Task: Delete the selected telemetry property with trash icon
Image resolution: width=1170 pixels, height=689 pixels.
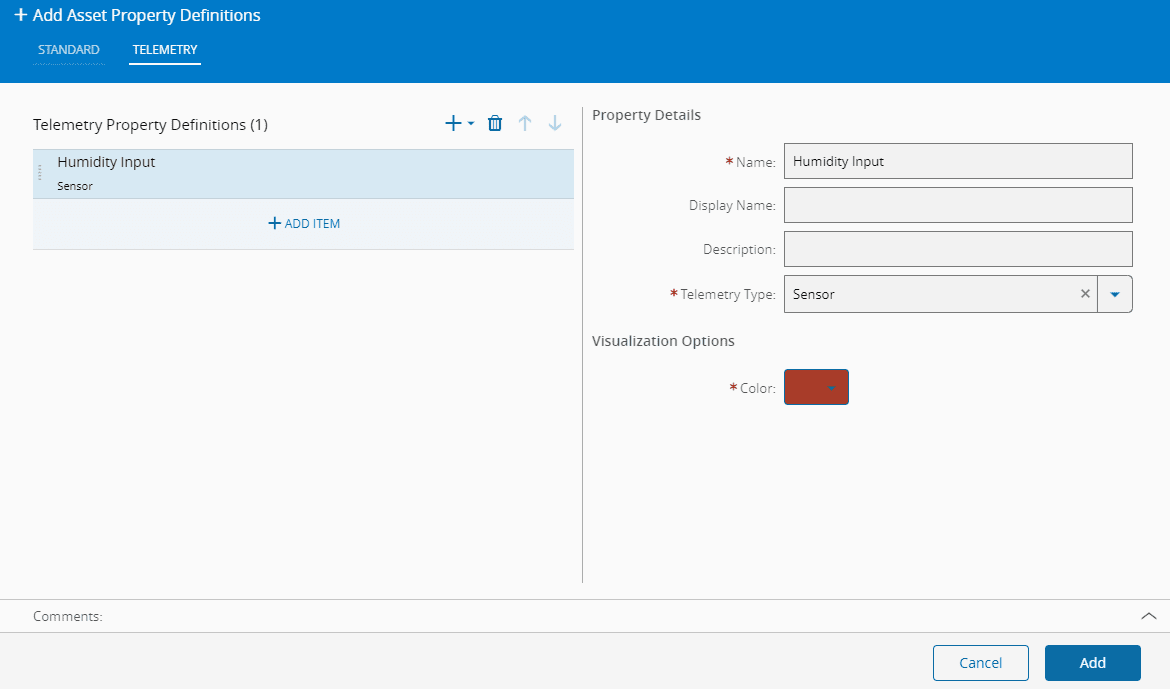Action: (495, 124)
